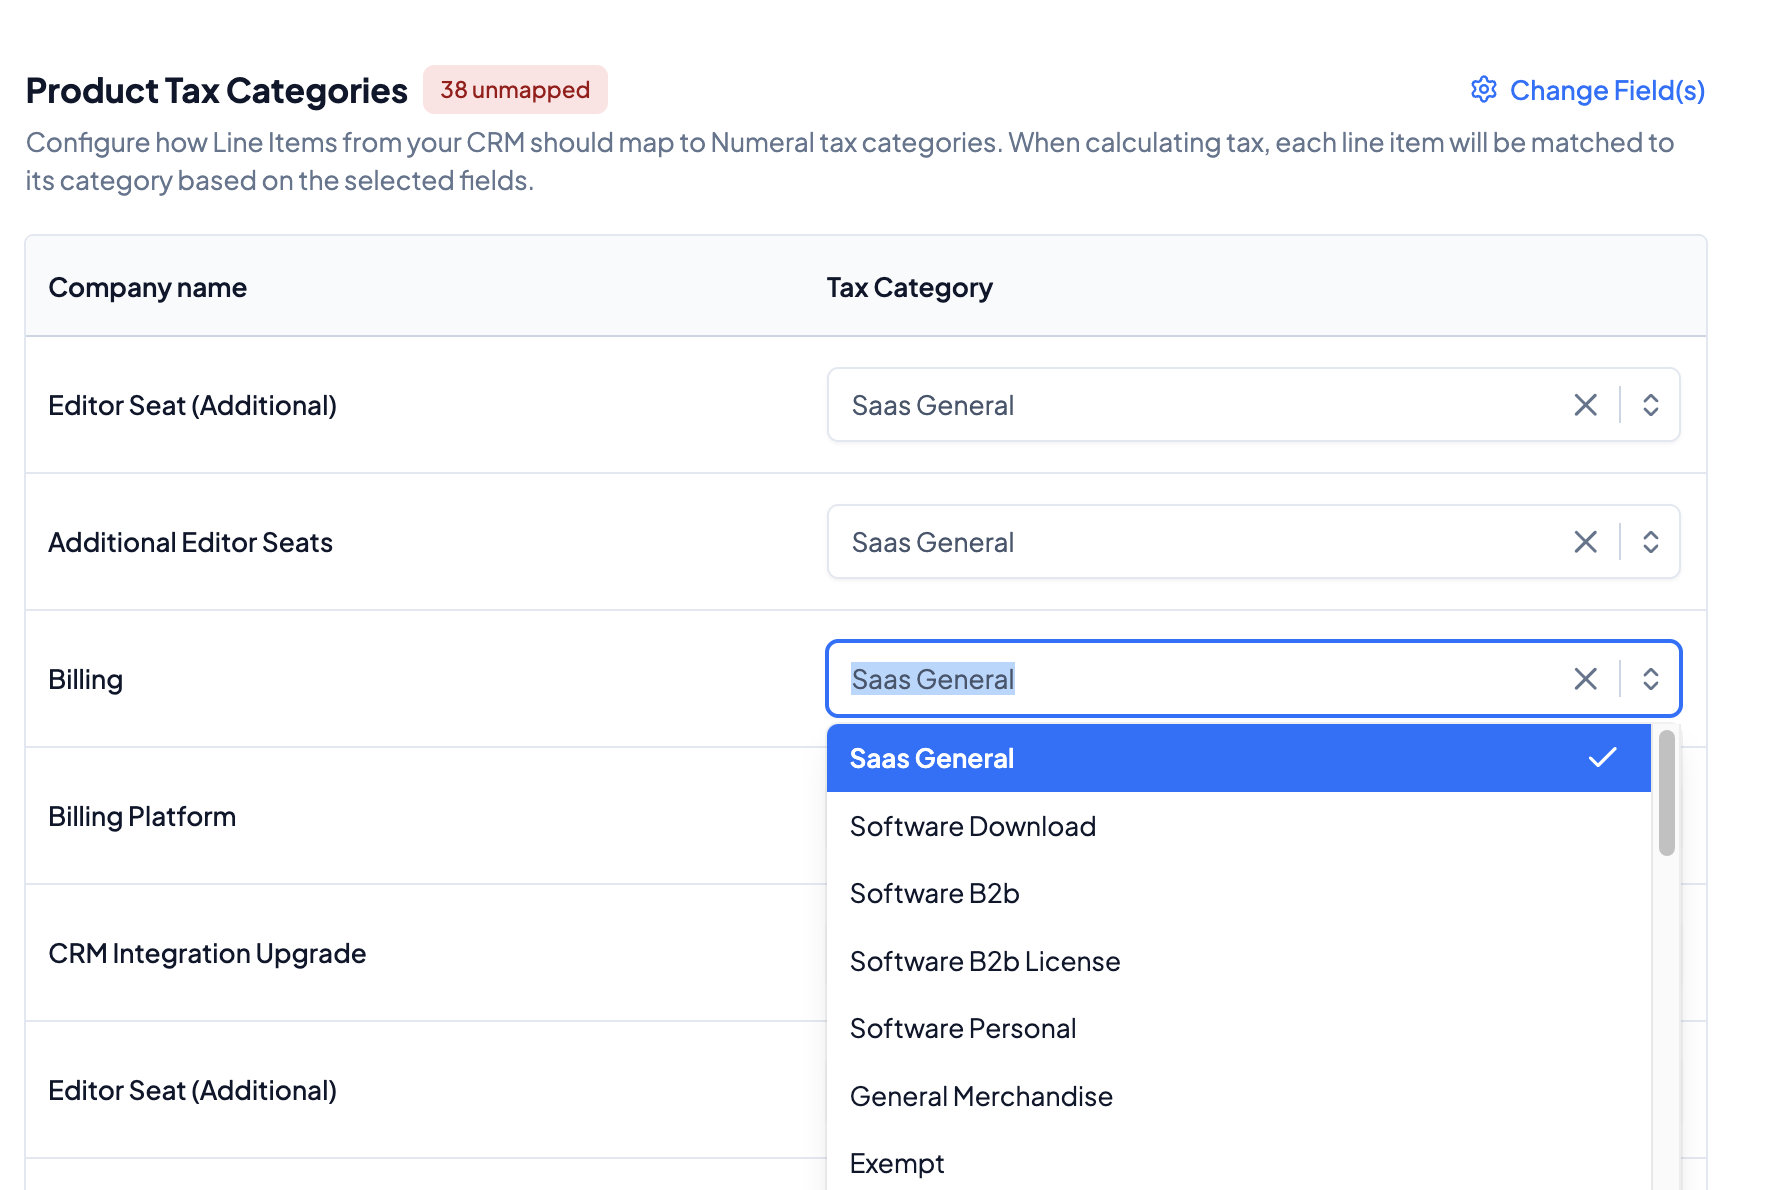Choose Software Download from the dropdown list
1790x1190 pixels.
coord(1239,826)
